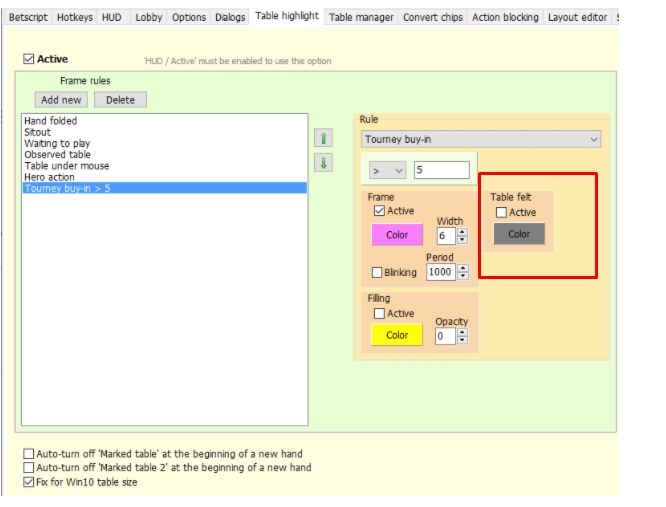The width and height of the screenshot is (666, 507).
Task: Select the 'Observed table' rule
Action: pos(165,155)
